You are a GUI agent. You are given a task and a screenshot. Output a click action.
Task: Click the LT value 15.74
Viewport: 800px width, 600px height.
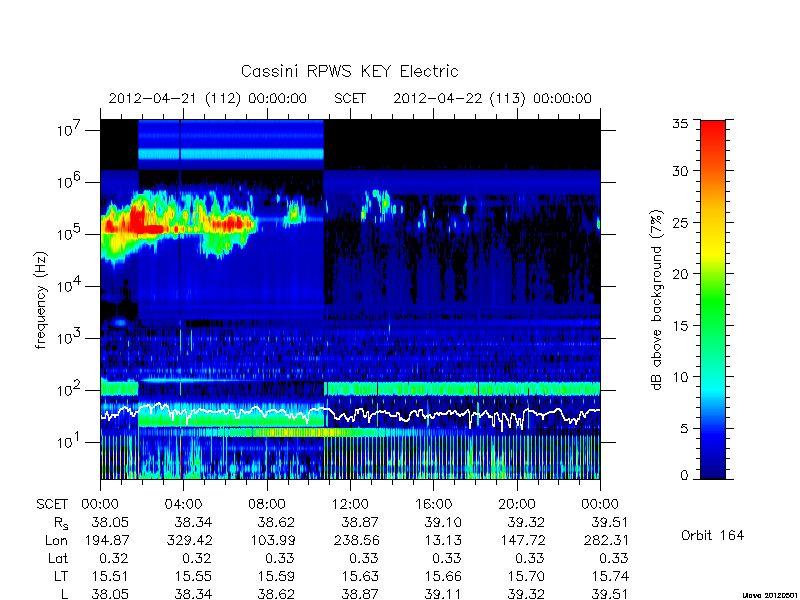[x=610, y=576]
